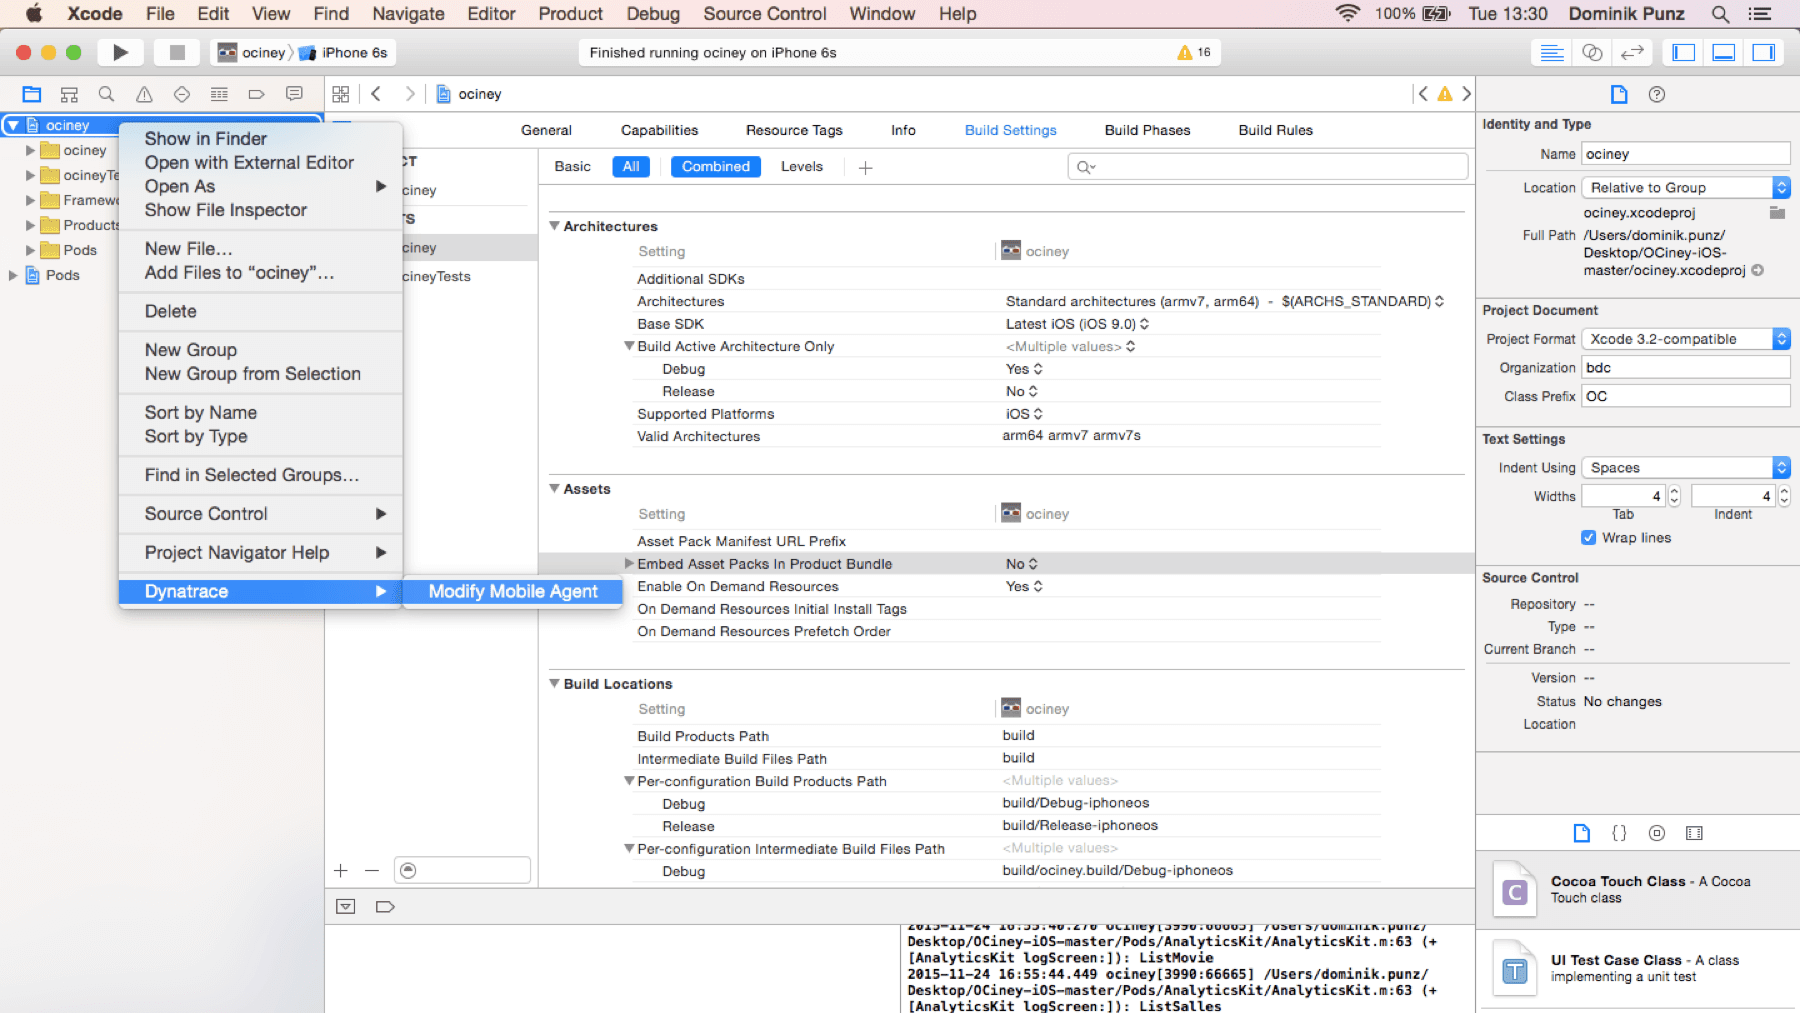The image size is (1800, 1013).
Task: Hide the debug console view
Action: coord(346,906)
